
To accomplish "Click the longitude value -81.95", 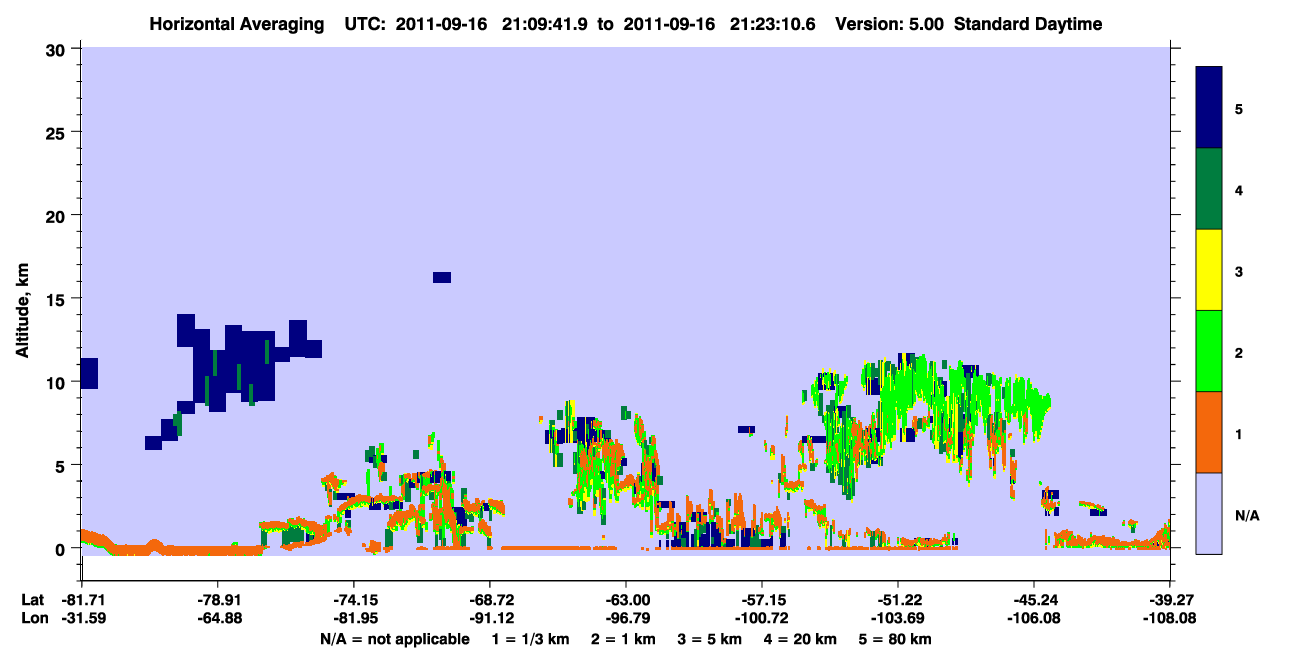I will pyautogui.click(x=353, y=618).
